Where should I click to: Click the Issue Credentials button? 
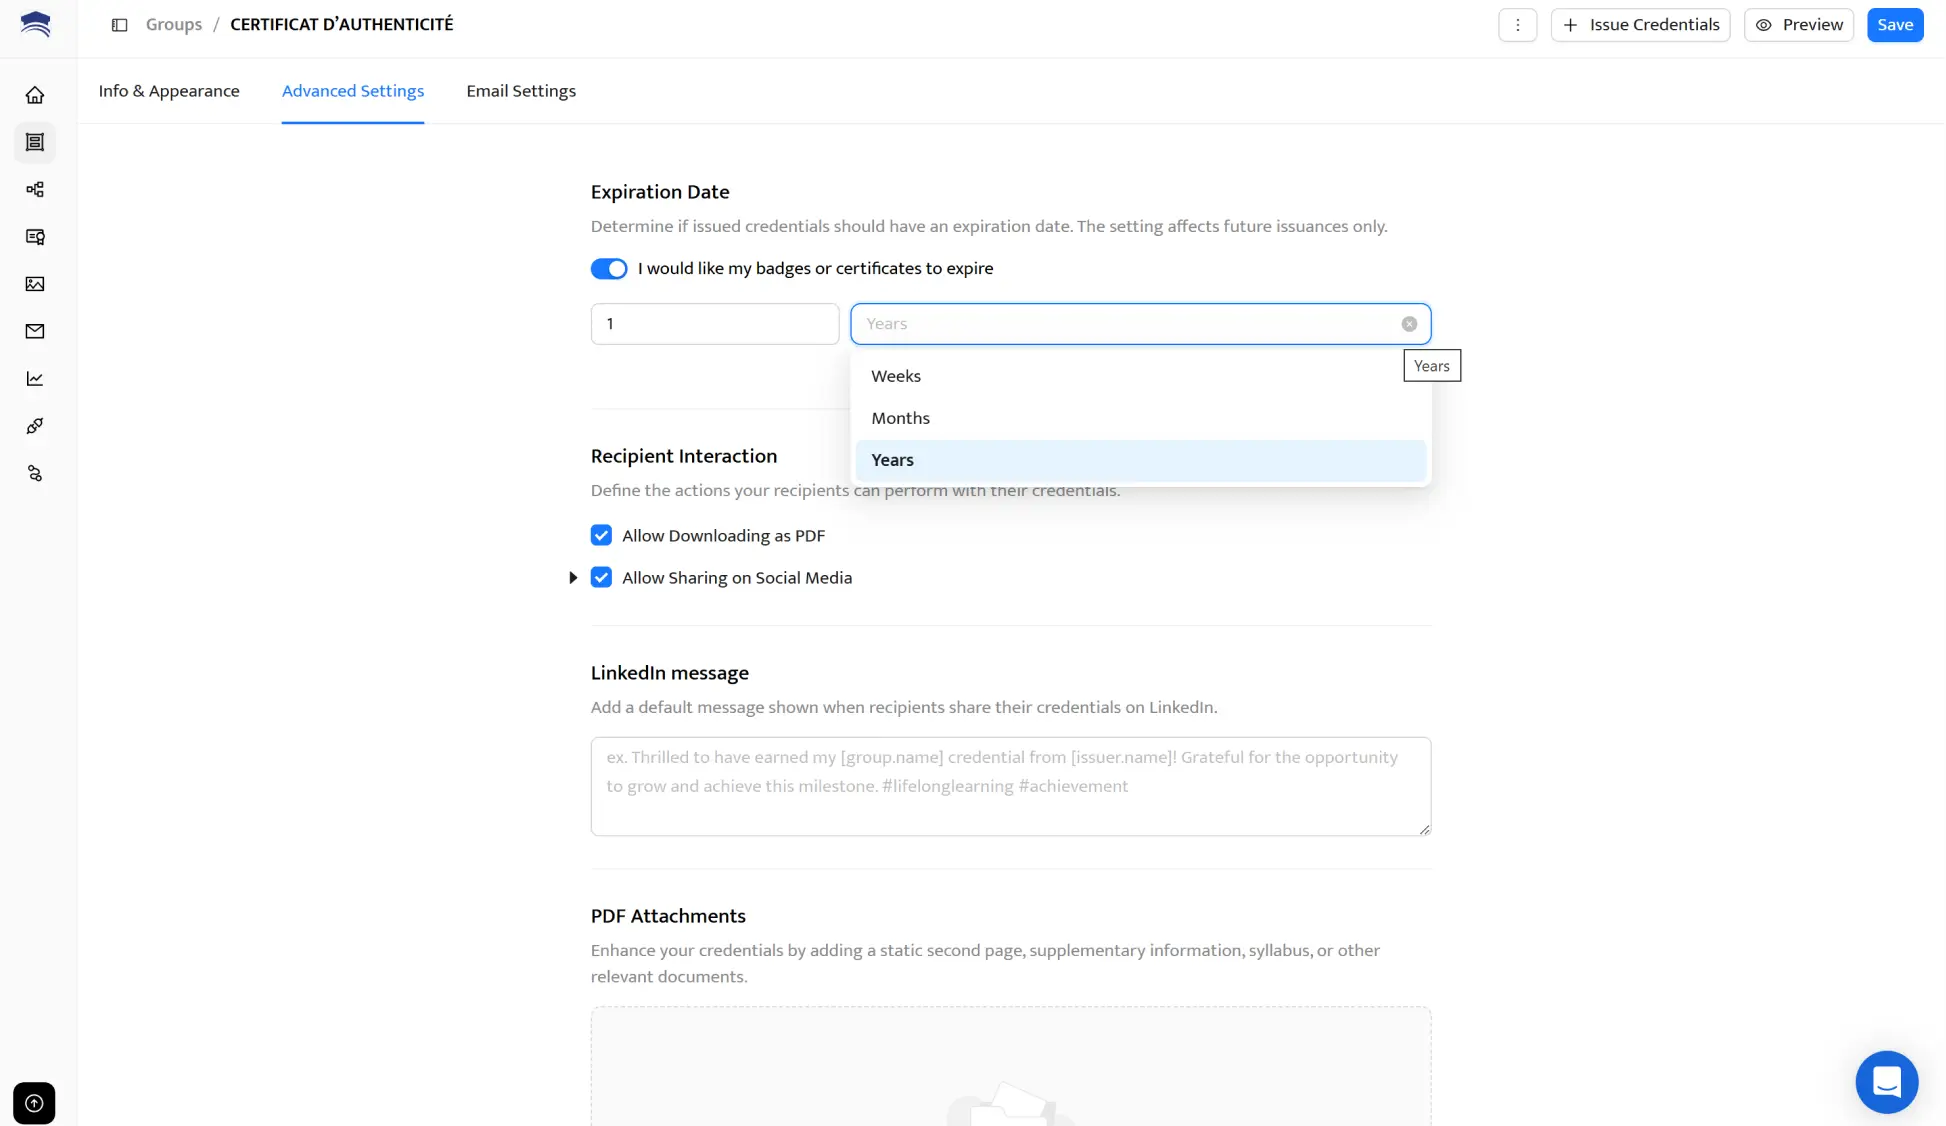click(x=1640, y=25)
